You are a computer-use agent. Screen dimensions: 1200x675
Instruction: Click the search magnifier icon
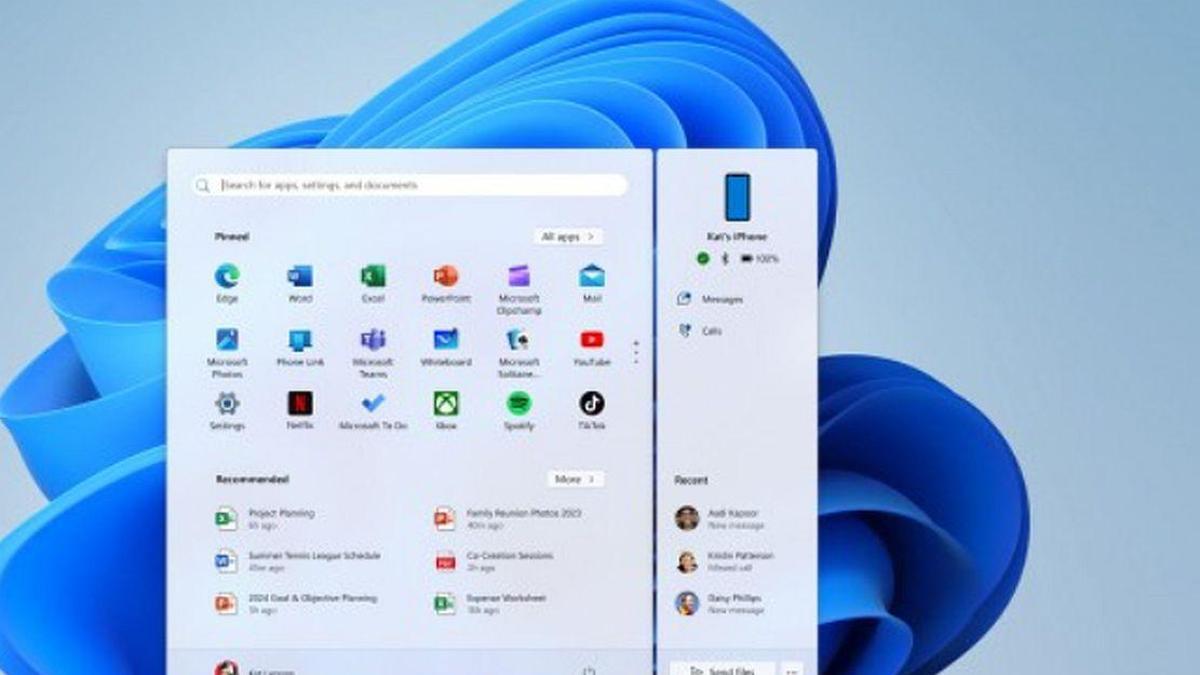[x=203, y=185]
